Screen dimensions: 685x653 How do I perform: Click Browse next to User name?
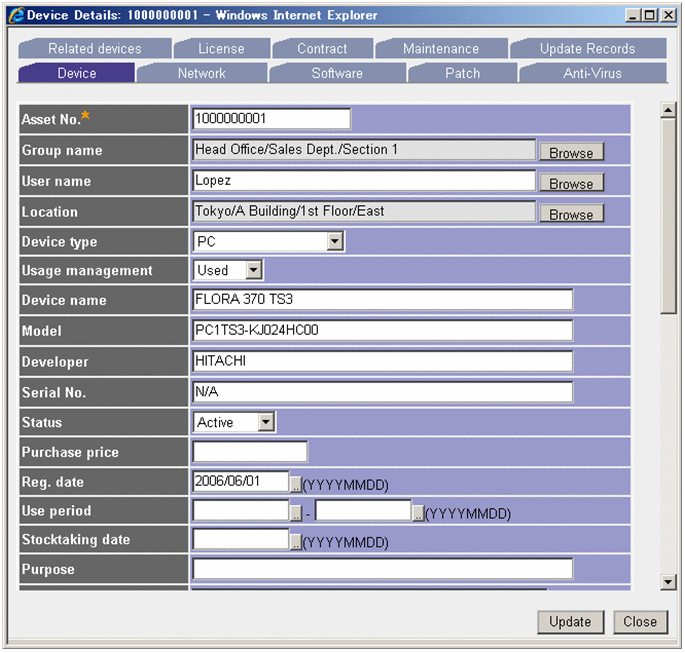(x=571, y=184)
